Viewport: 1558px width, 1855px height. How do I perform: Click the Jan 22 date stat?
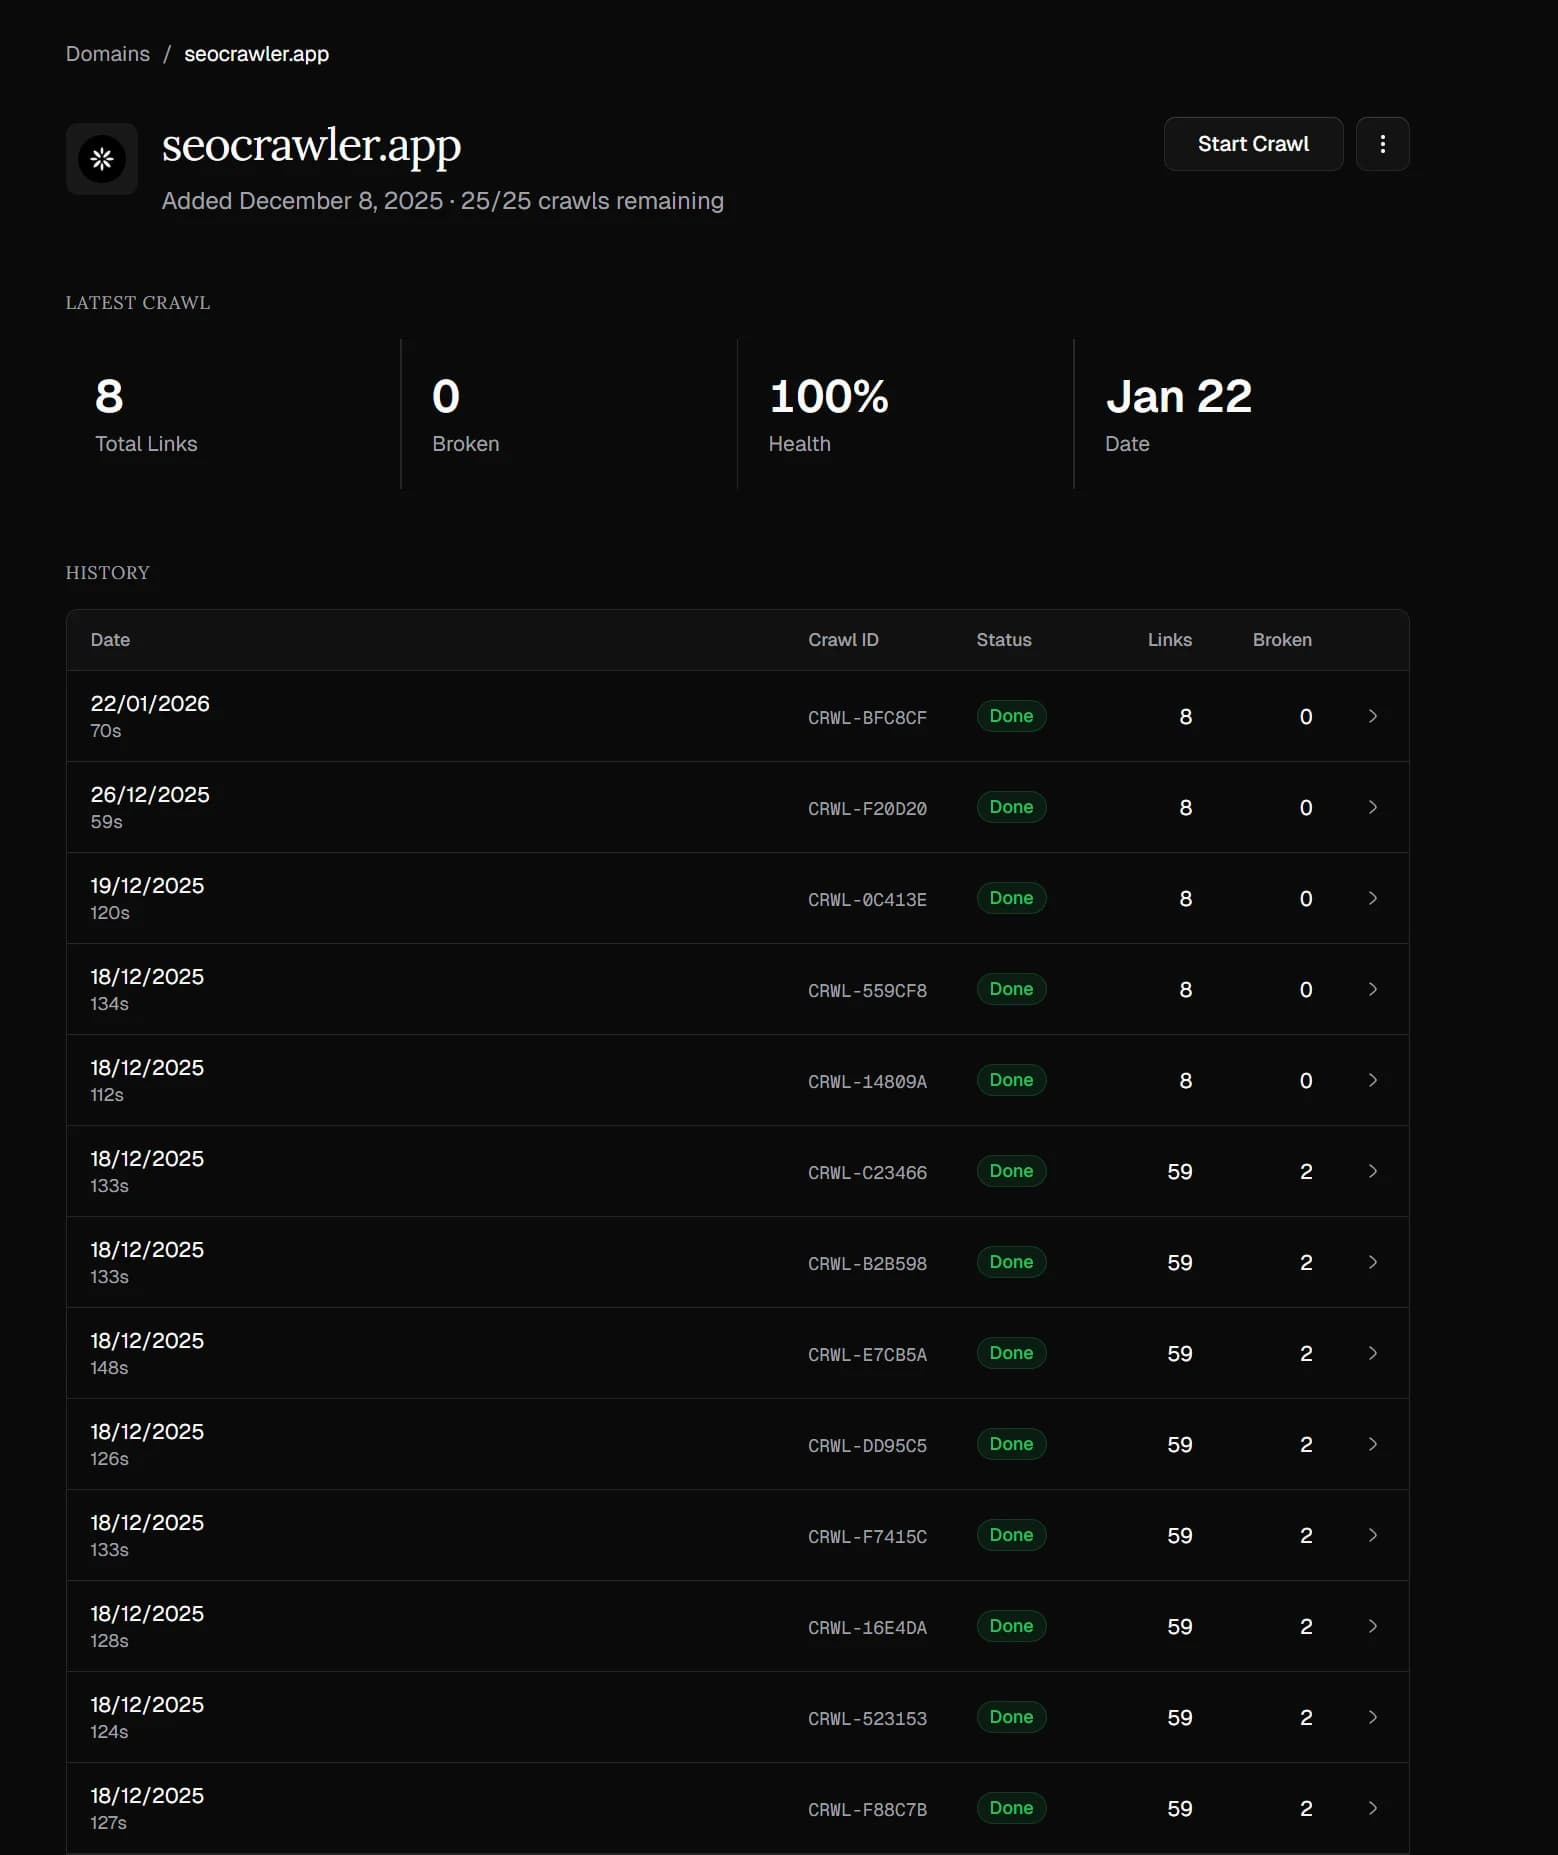[1179, 396]
